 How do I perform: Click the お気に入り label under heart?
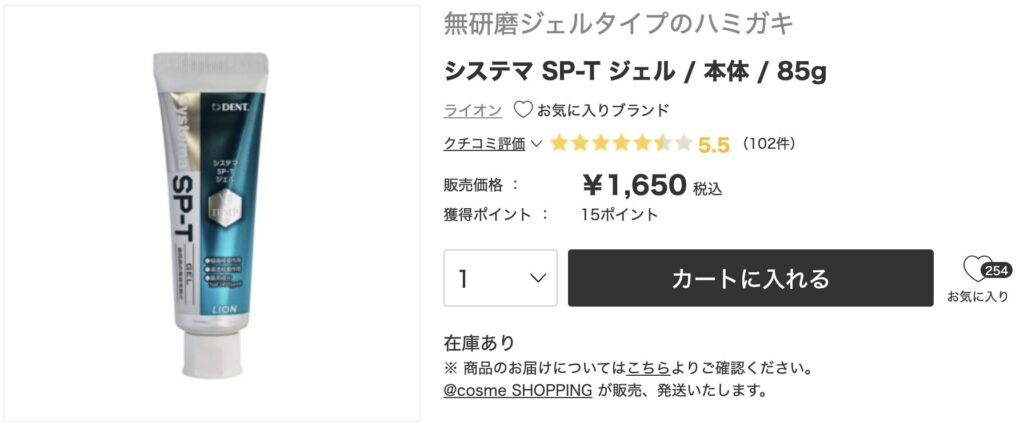(978, 297)
